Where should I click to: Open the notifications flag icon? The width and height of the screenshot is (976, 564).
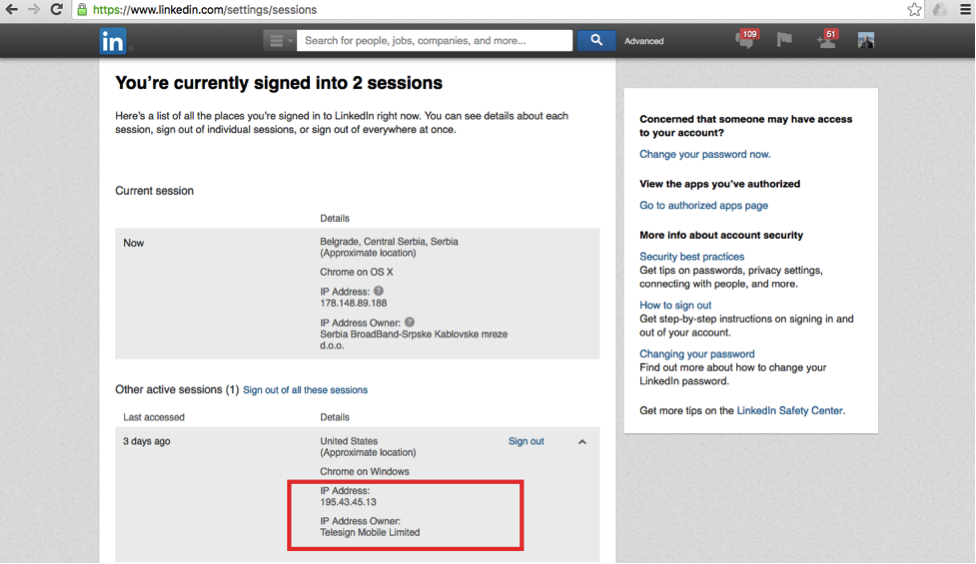[x=784, y=40]
